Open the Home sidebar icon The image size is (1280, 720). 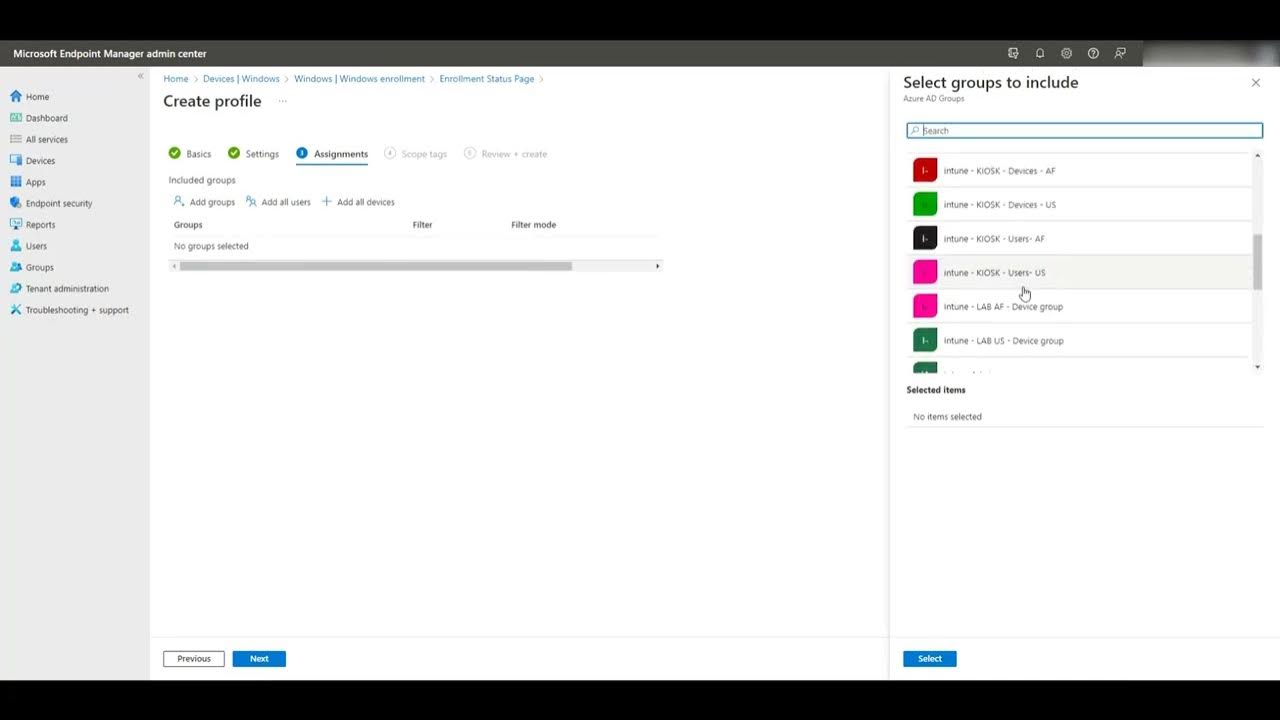point(16,97)
